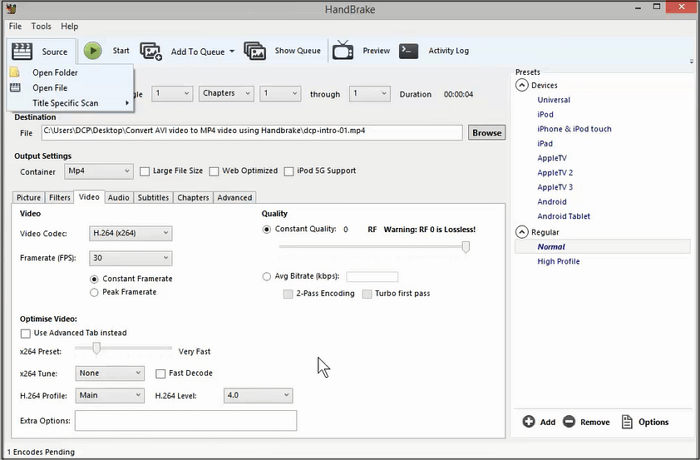Screen dimensions: 700x460
Task: Open the presets Options icon
Action: coord(627,422)
